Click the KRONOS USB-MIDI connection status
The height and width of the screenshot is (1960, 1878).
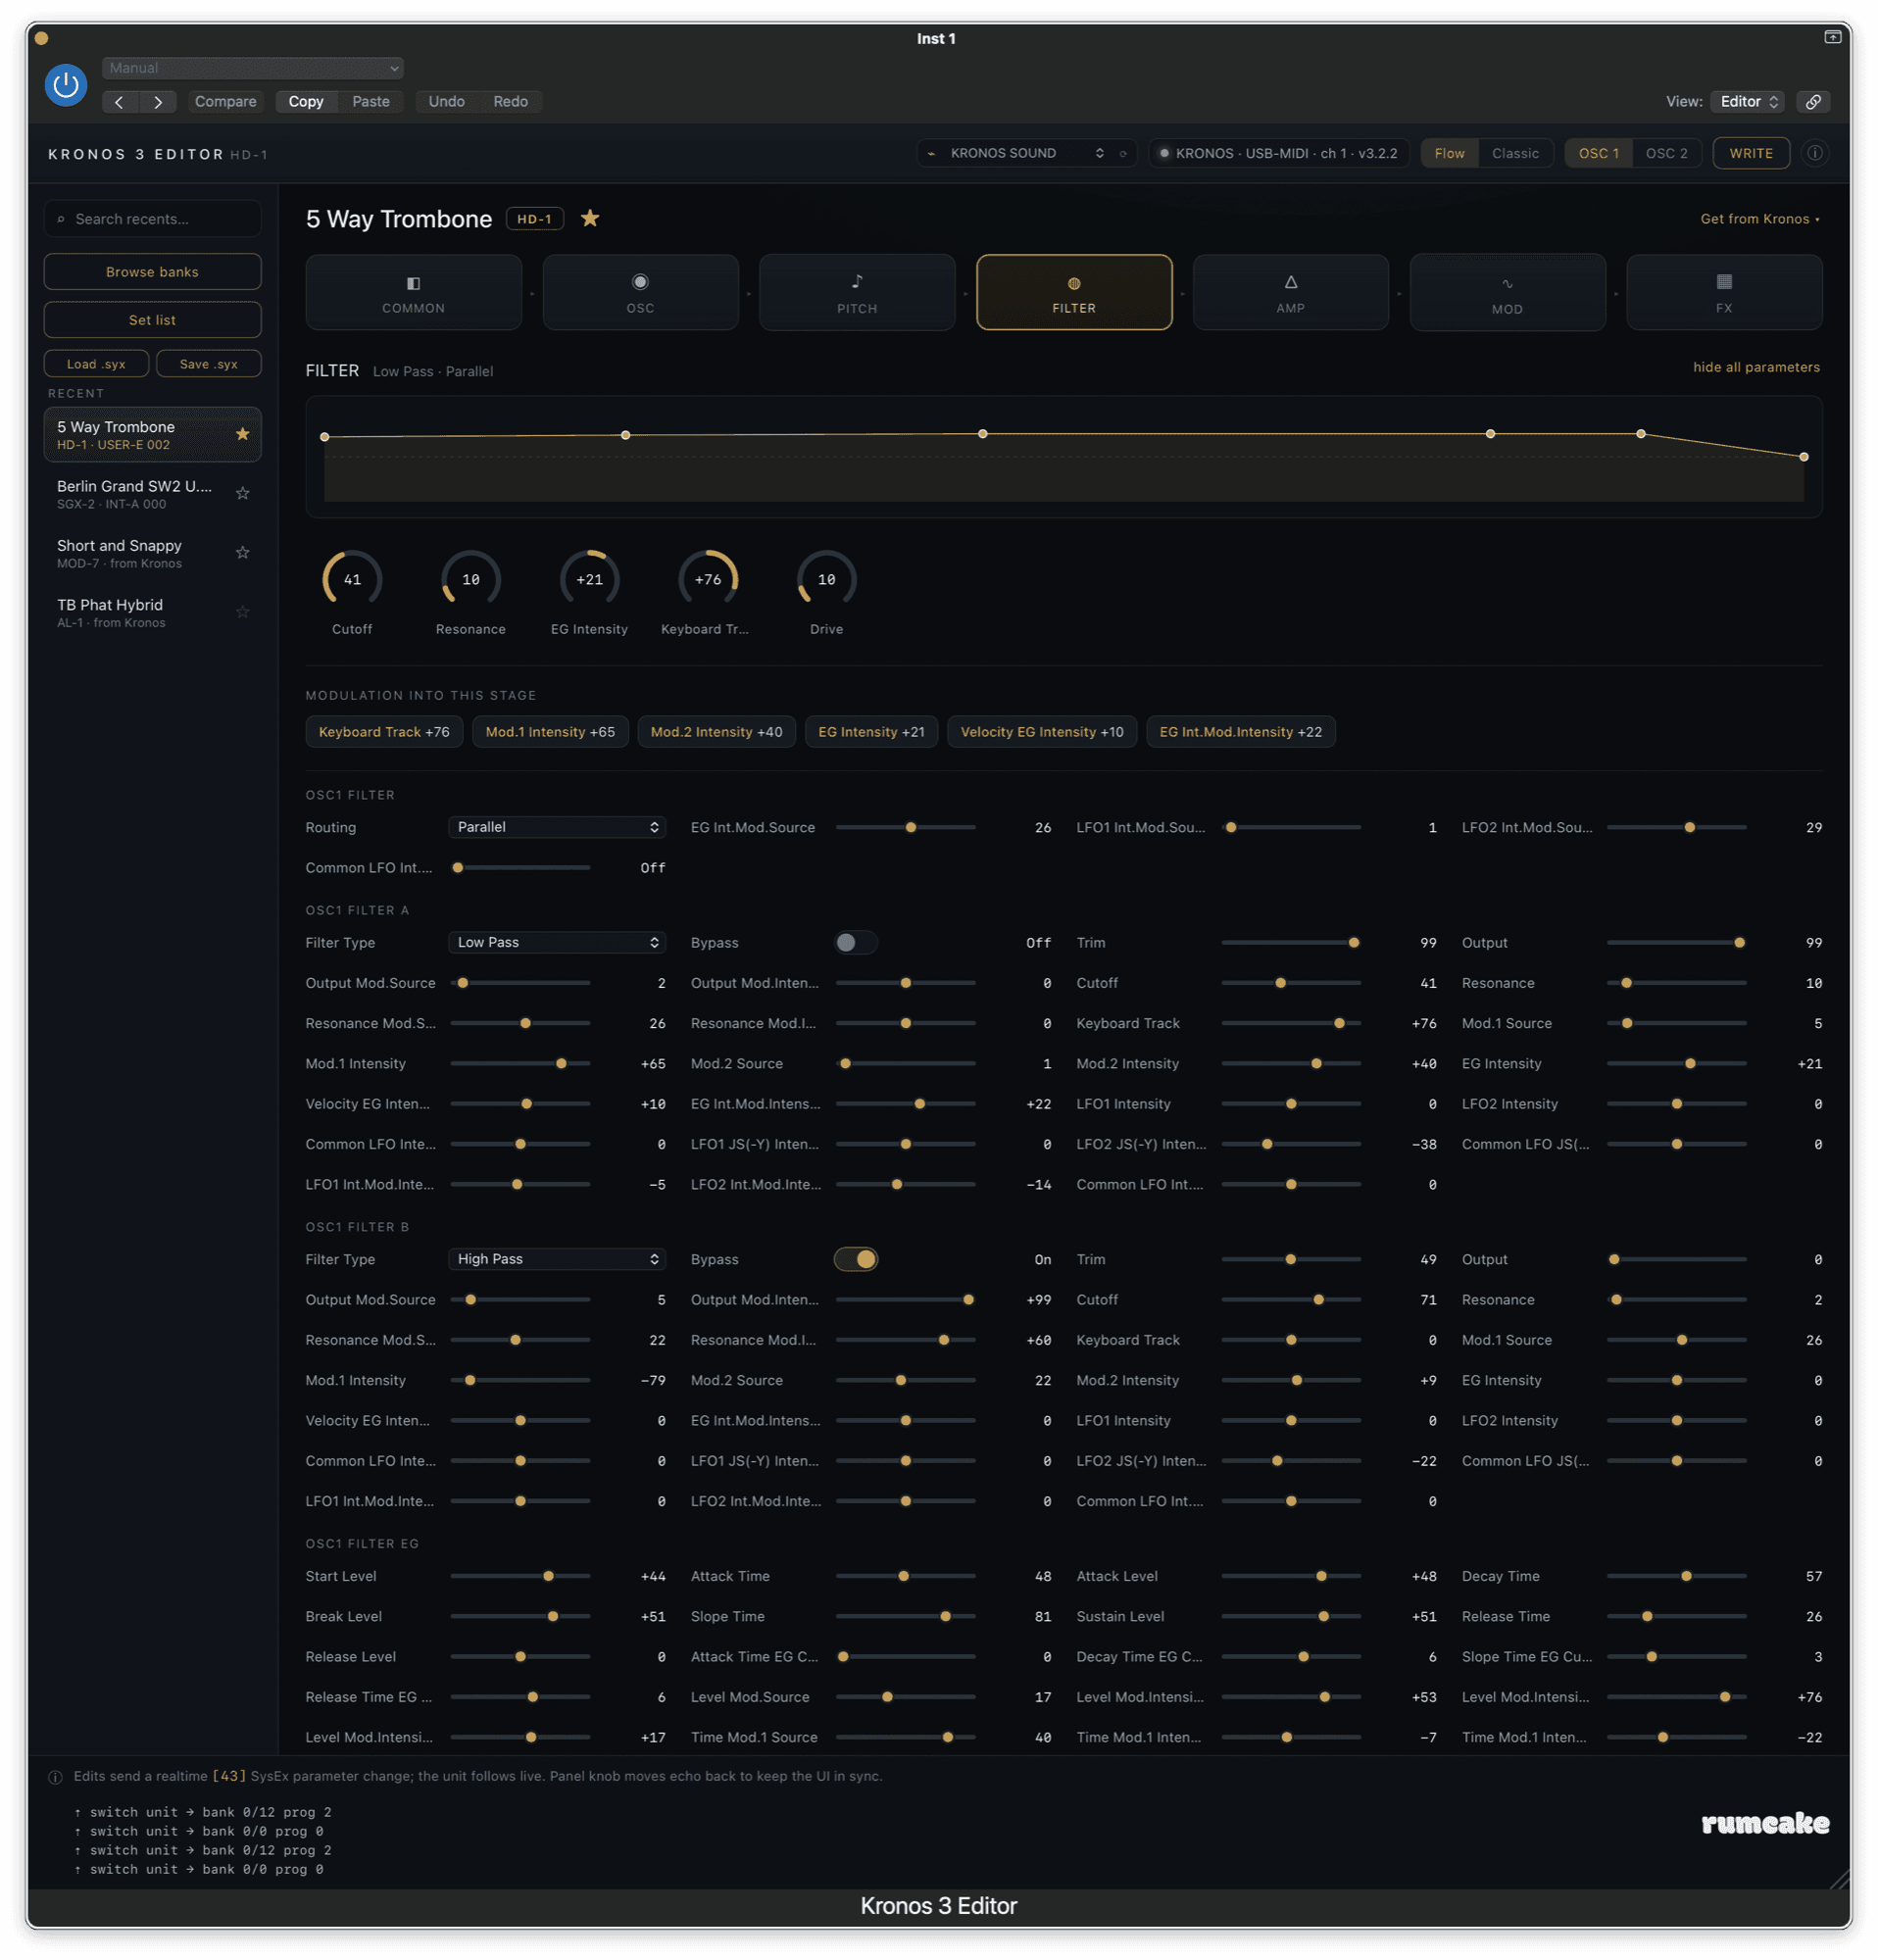point(1278,153)
